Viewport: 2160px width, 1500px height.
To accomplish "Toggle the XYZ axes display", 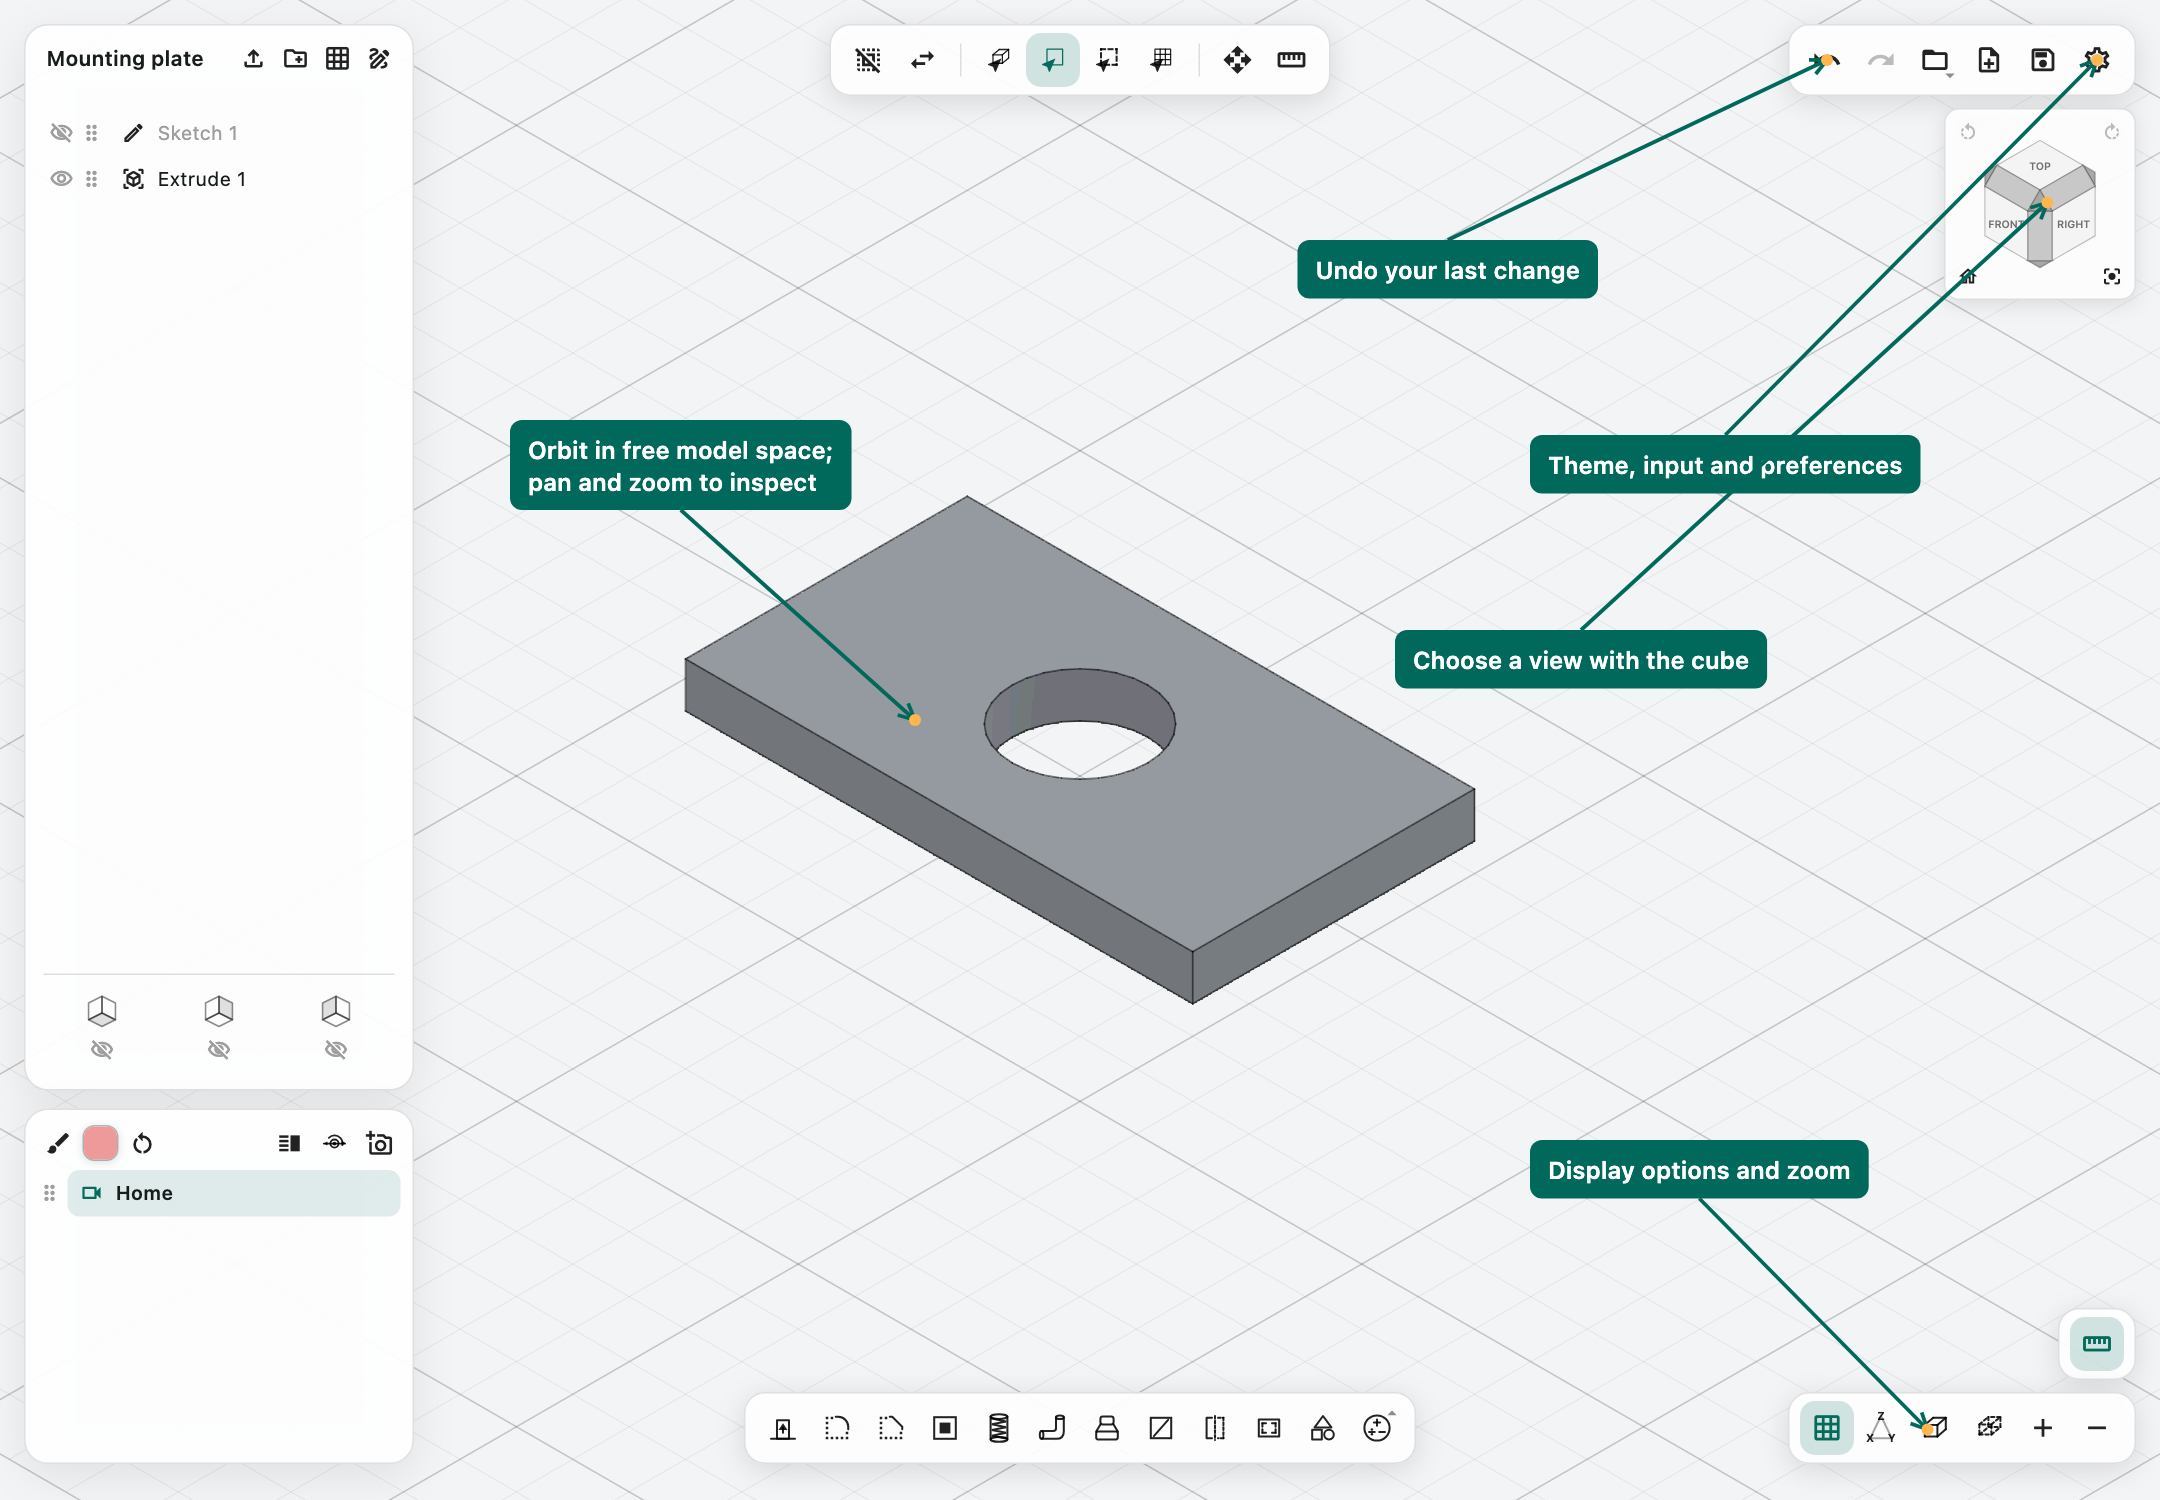I will click(x=1881, y=1428).
